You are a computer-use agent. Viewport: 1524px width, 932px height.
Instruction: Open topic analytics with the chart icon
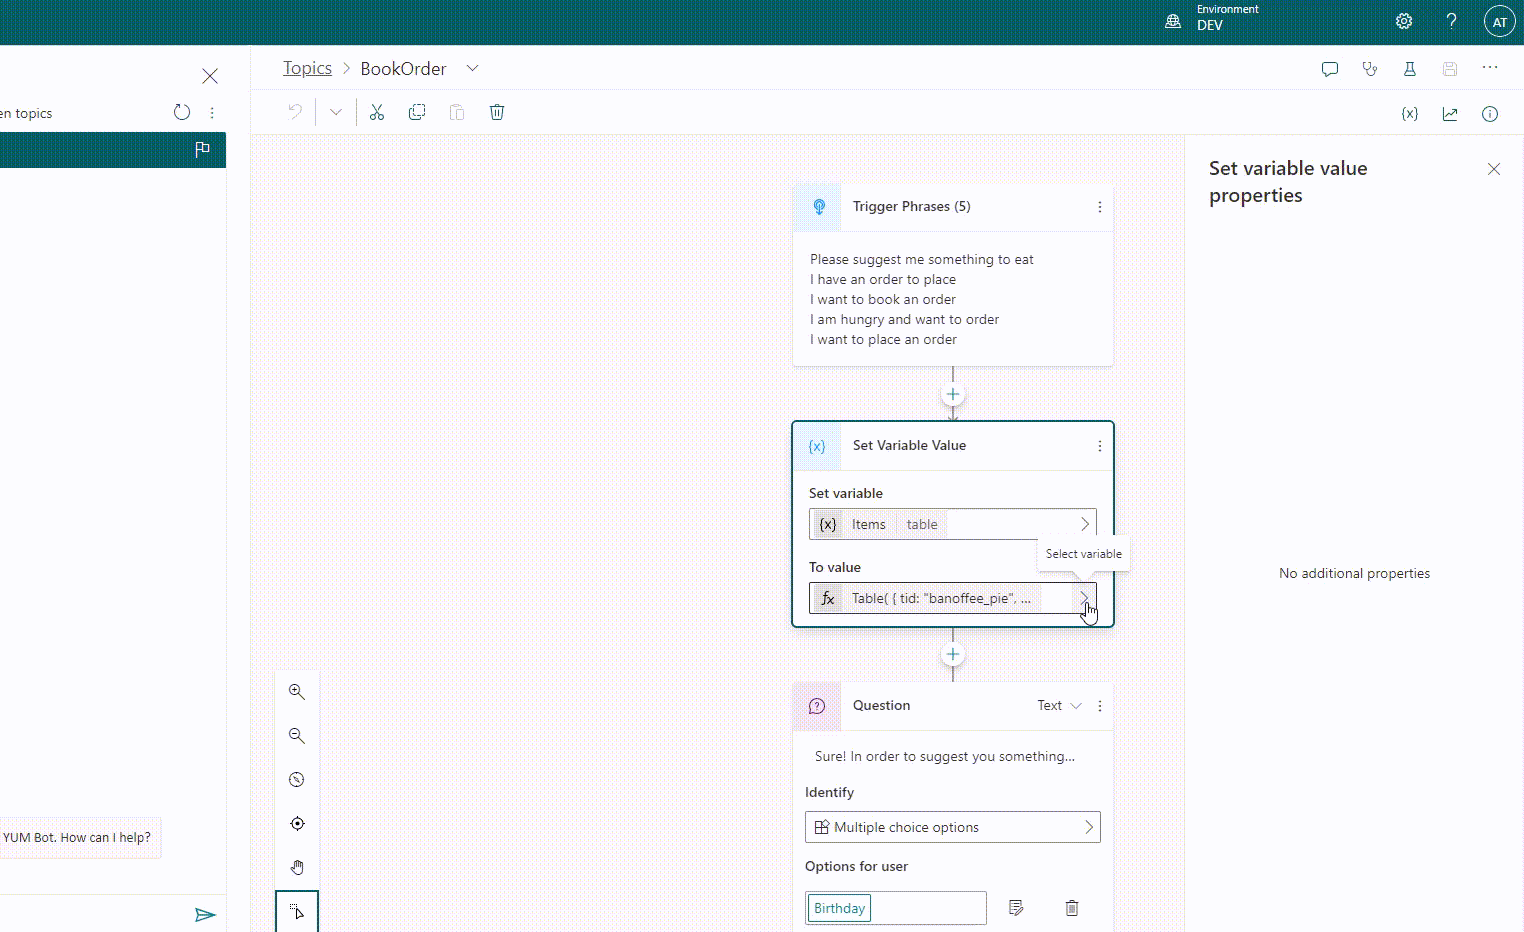pyautogui.click(x=1449, y=114)
